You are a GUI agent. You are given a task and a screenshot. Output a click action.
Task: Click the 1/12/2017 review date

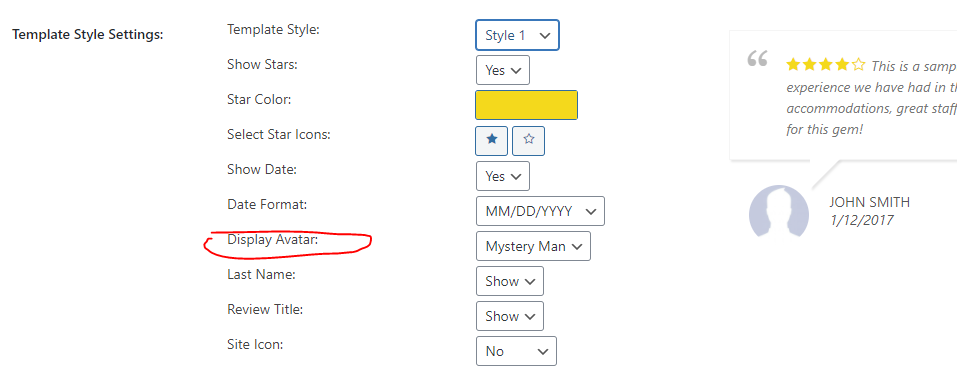point(861,220)
